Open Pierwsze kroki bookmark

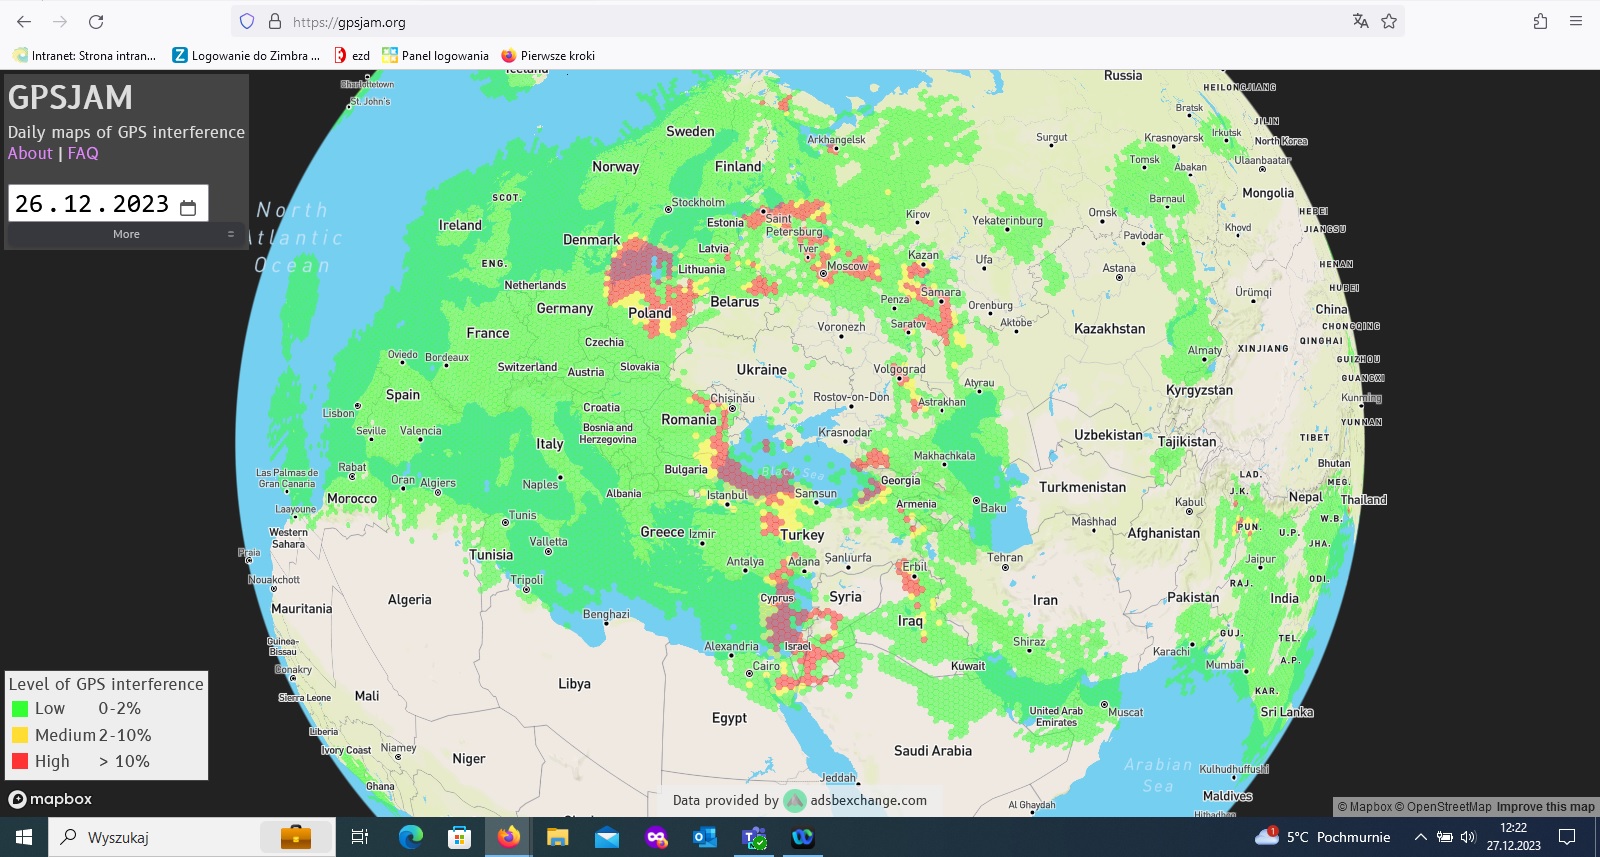coord(548,56)
